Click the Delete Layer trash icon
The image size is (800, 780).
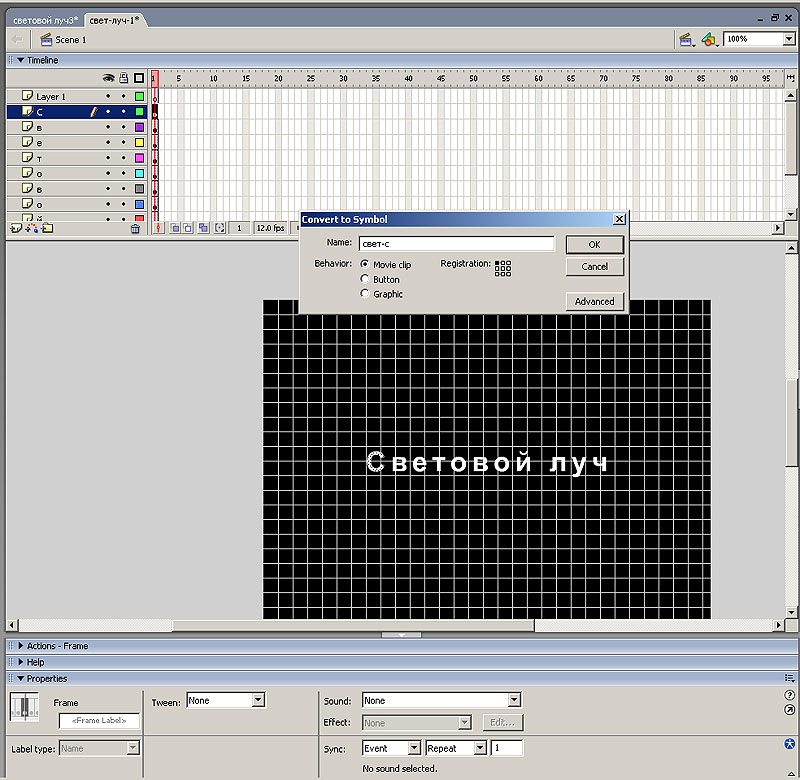136,228
